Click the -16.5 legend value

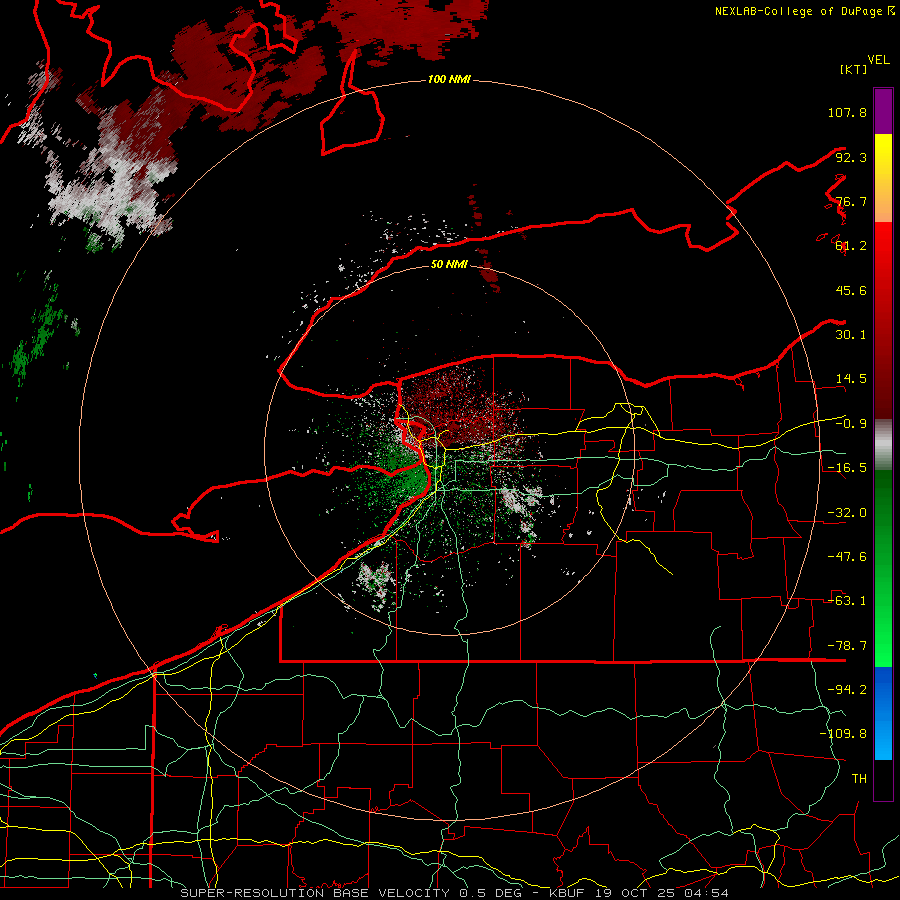[x=847, y=468]
